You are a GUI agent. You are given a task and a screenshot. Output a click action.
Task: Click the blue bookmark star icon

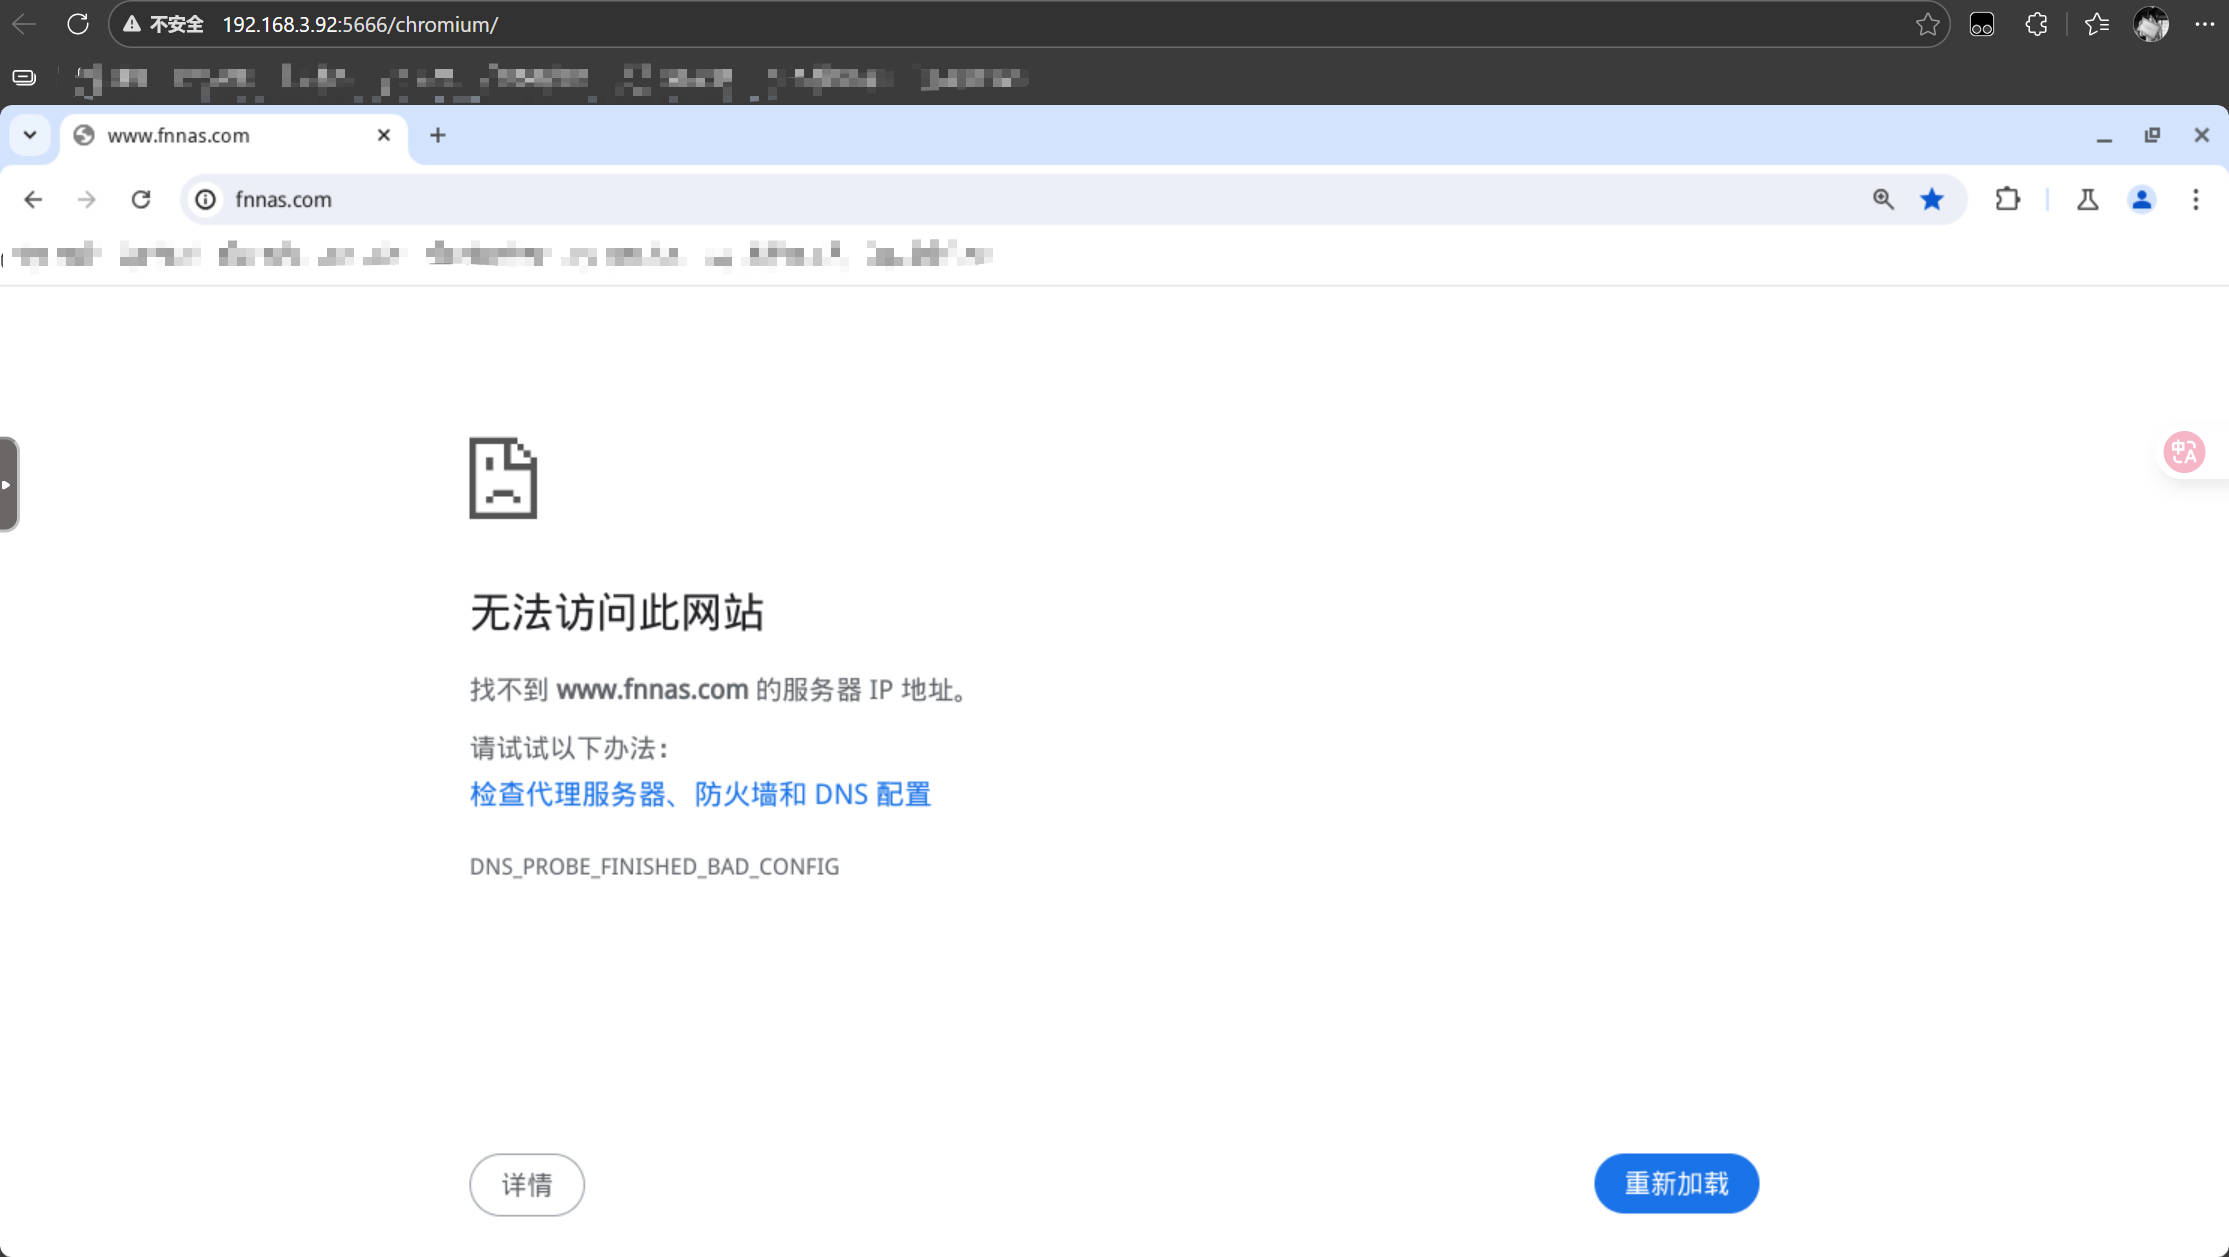tap(1932, 200)
